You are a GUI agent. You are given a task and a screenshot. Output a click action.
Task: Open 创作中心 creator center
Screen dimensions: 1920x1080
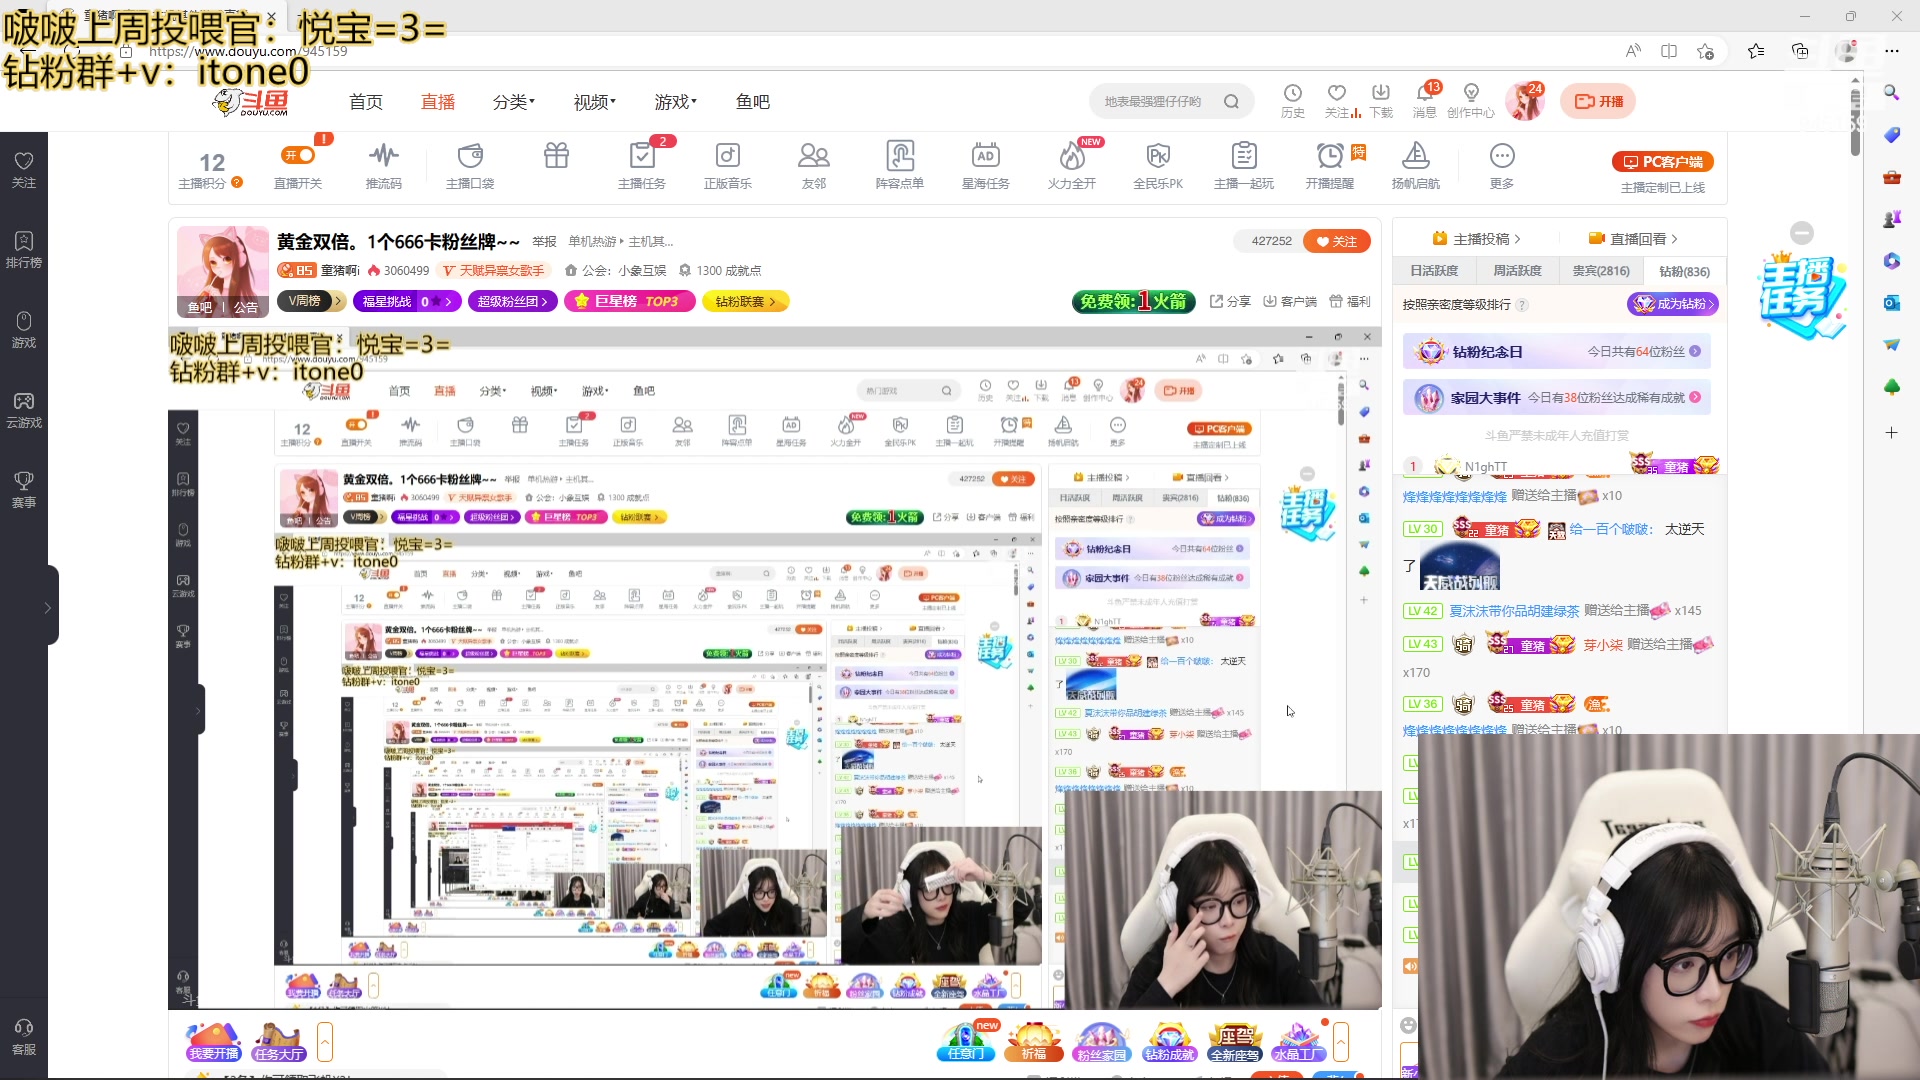coord(1470,100)
